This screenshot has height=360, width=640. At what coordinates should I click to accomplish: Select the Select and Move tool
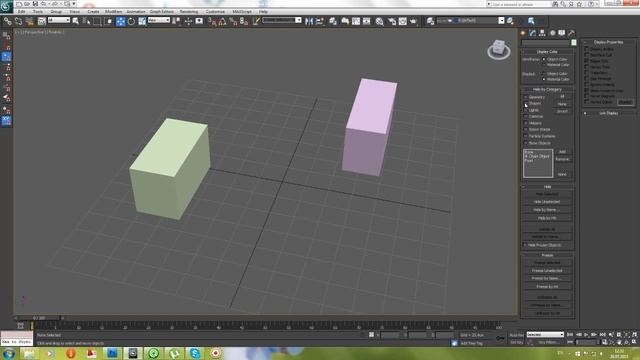click(120, 21)
